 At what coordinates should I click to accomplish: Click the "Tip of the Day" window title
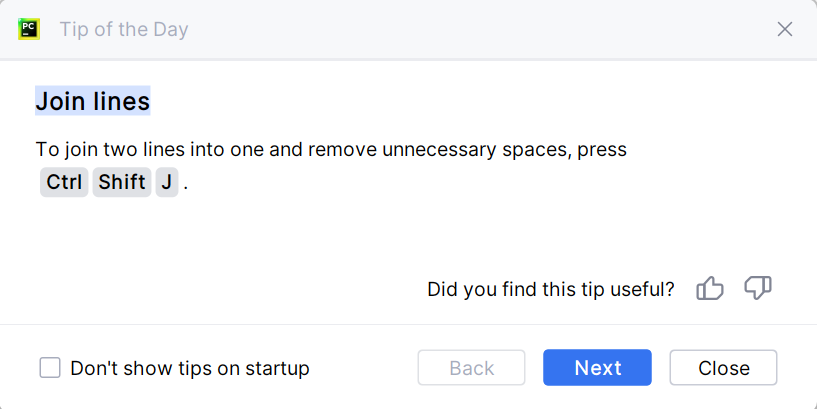(124, 29)
